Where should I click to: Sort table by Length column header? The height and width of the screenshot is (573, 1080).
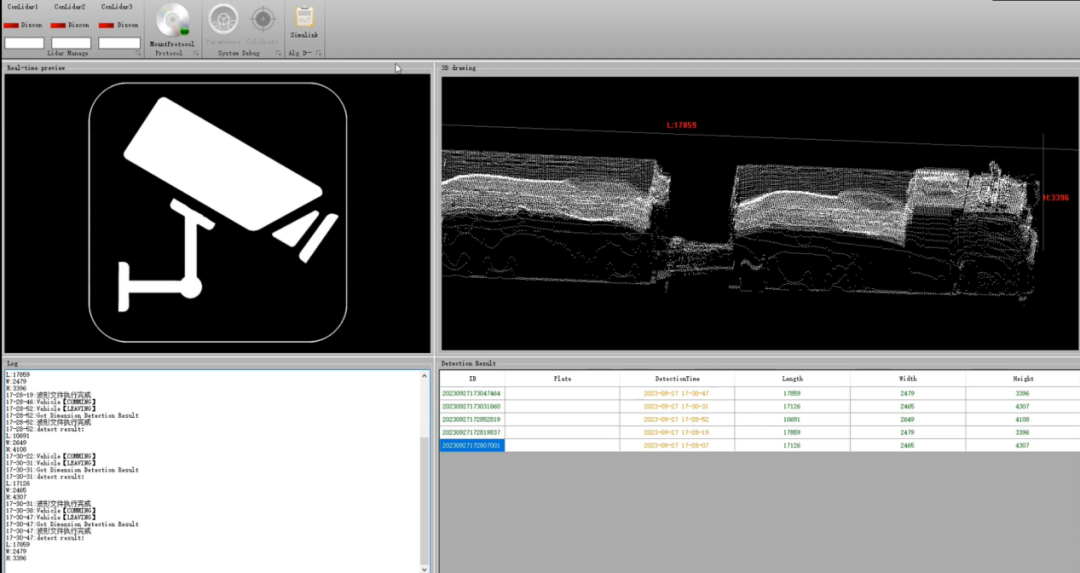[792, 379]
